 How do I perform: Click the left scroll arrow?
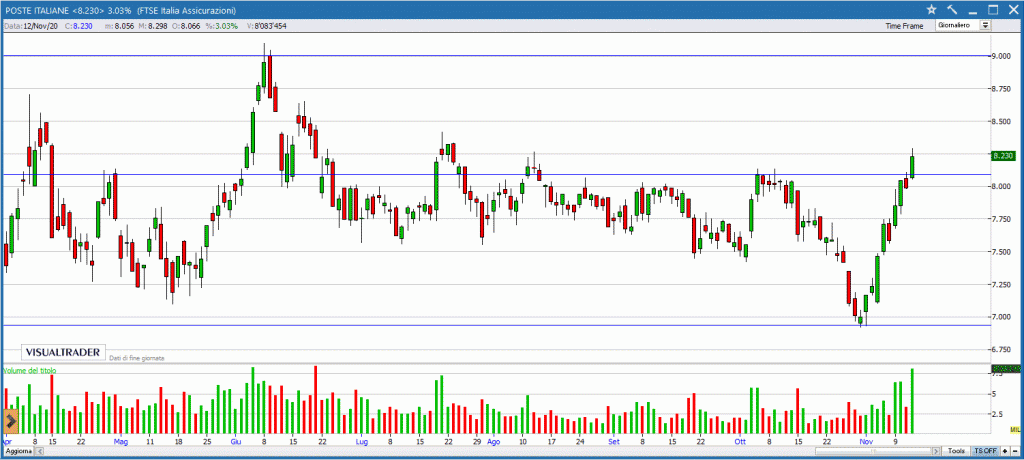38,452
